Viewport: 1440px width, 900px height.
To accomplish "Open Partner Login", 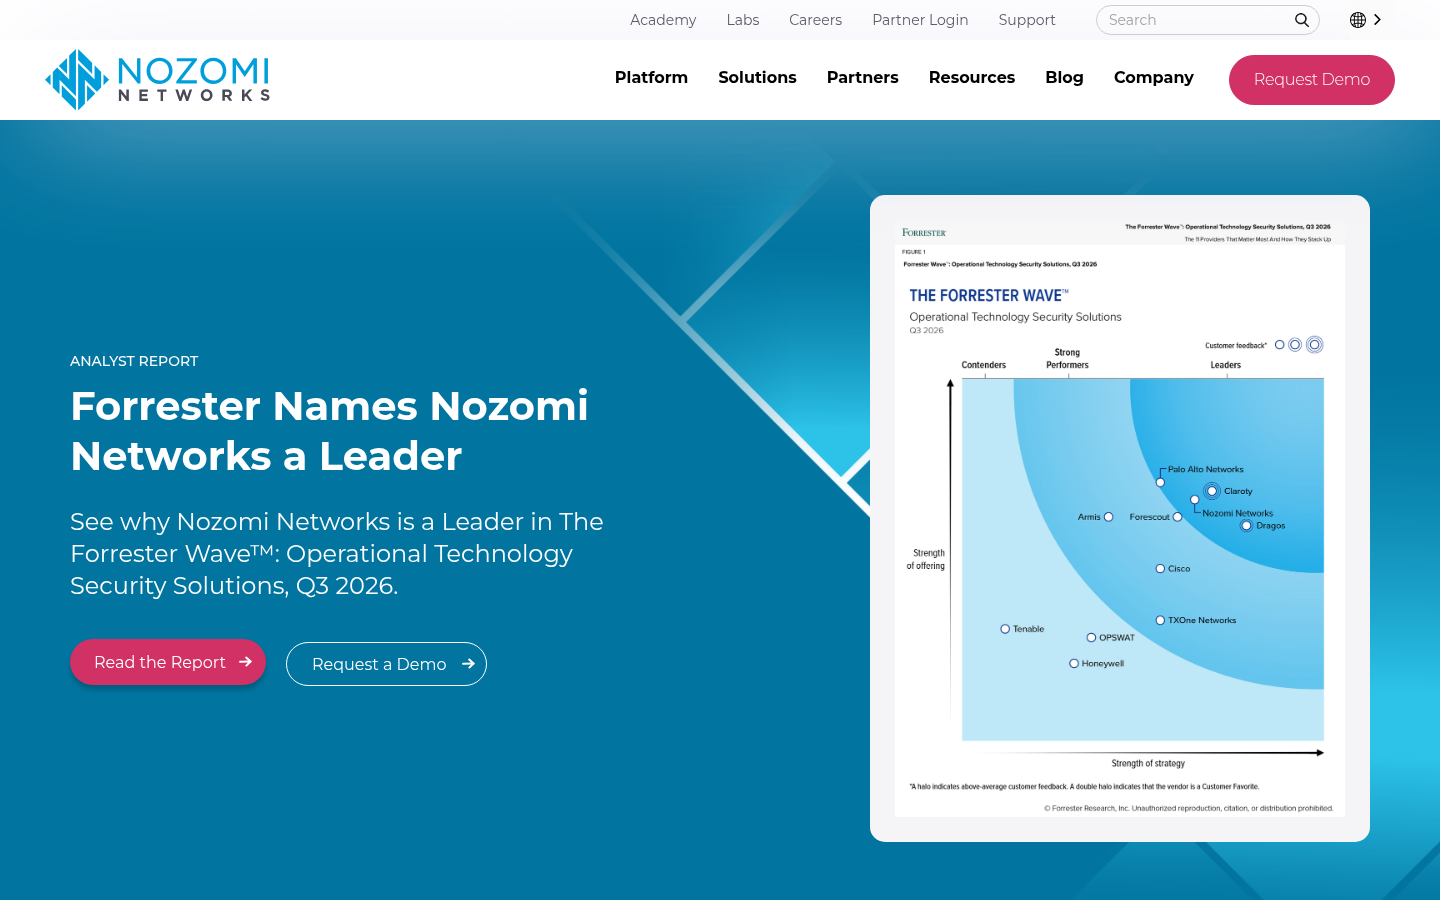I will pyautogui.click(x=920, y=20).
